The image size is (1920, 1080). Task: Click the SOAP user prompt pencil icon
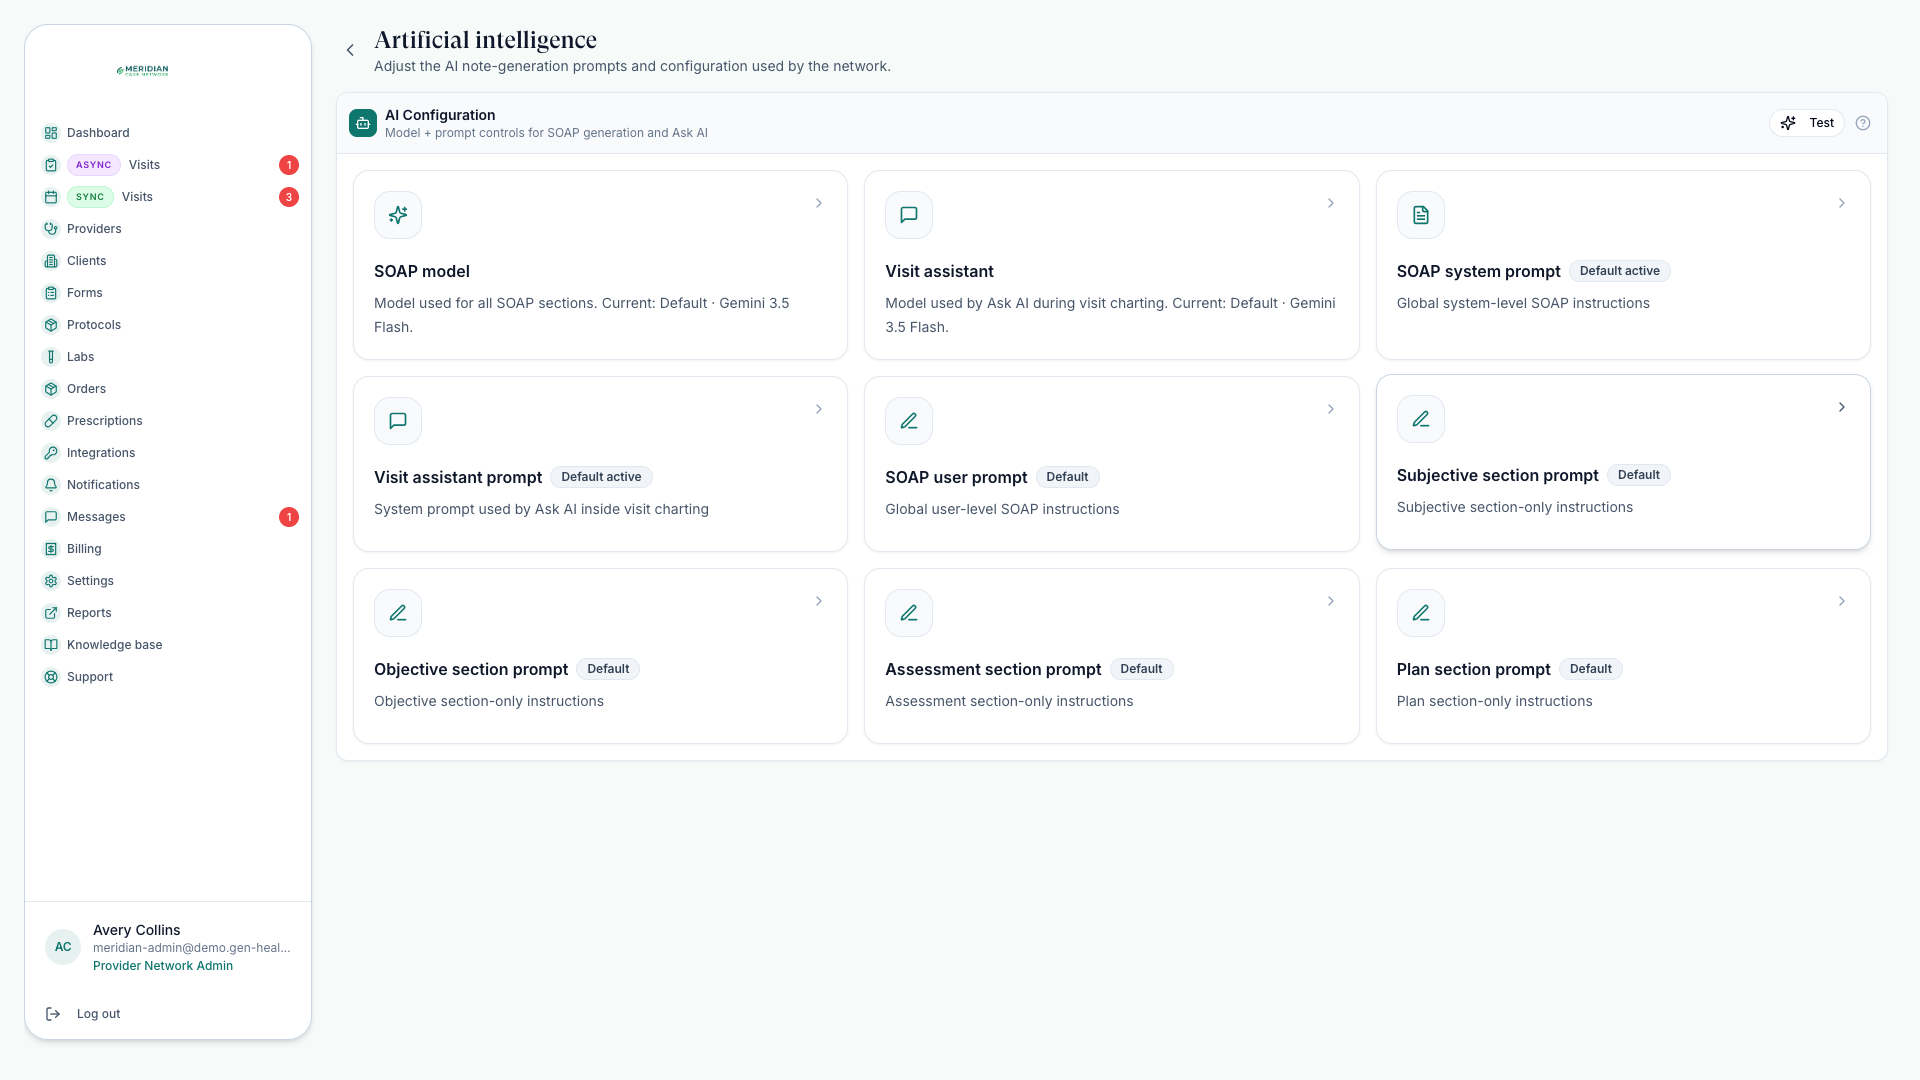pyautogui.click(x=909, y=421)
